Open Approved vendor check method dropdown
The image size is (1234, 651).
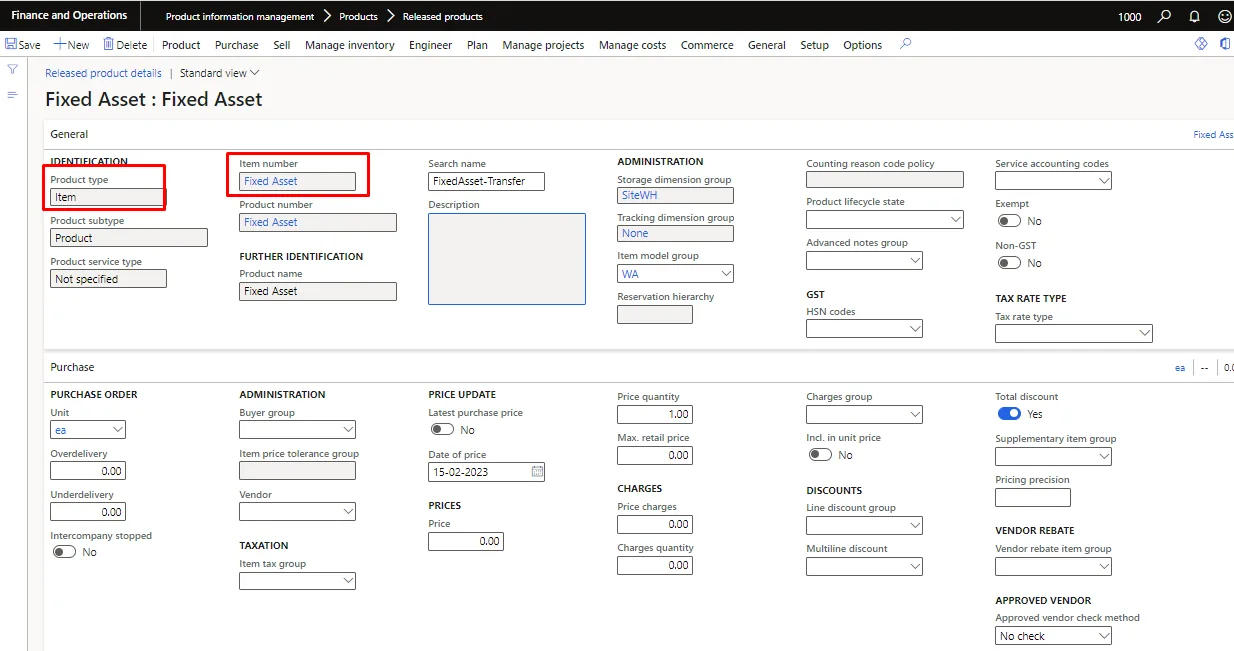[x=1104, y=636]
